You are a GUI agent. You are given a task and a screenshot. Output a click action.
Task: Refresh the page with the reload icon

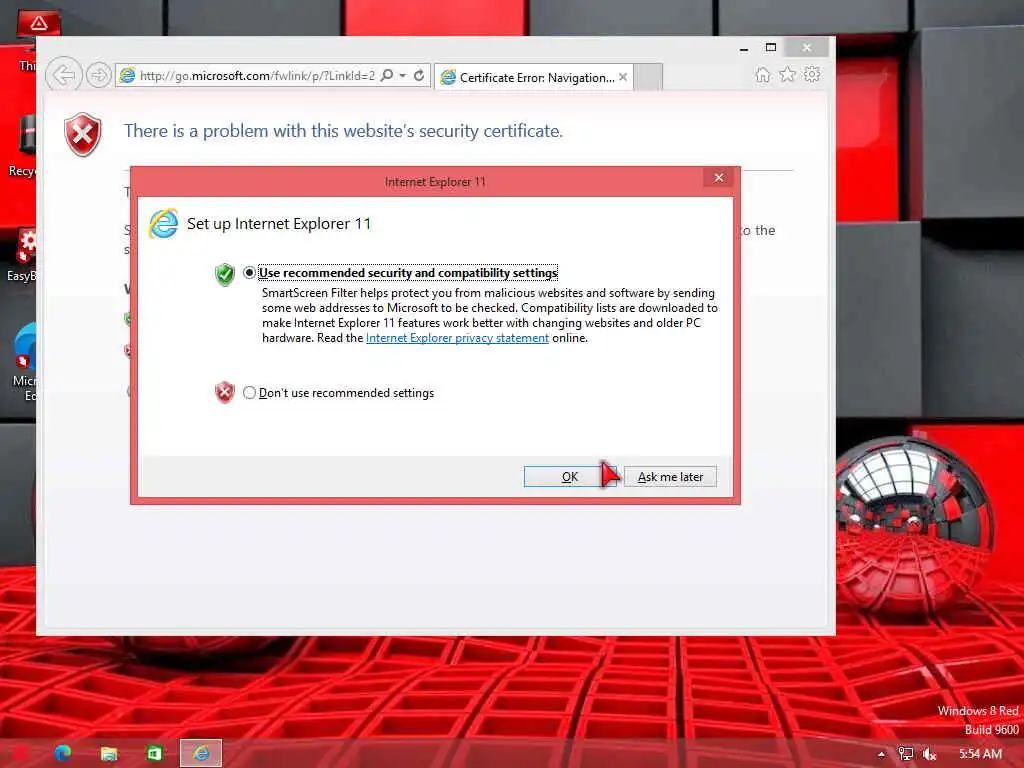419,75
